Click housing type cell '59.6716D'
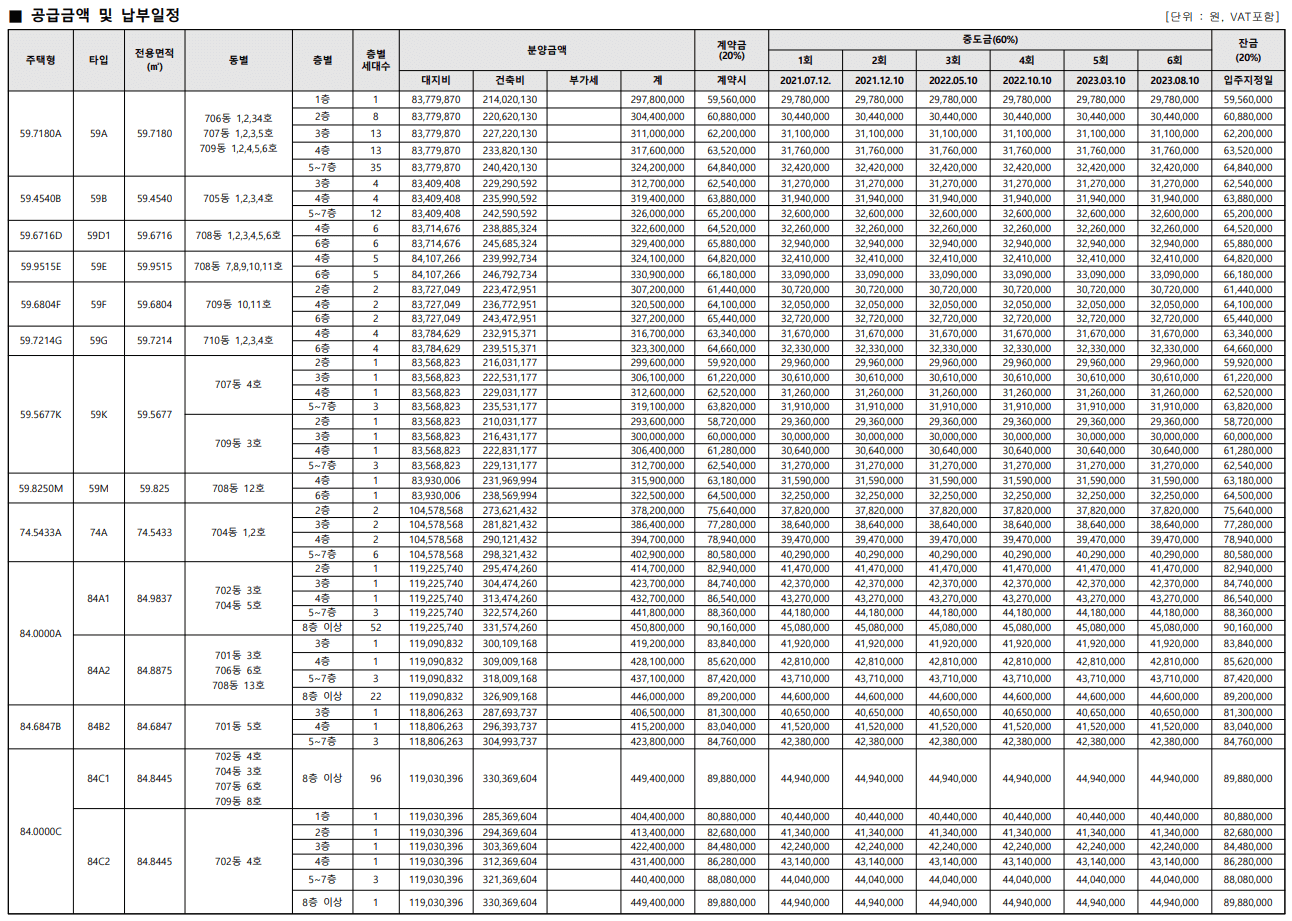This screenshot has width=1292, height=921. tap(41, 236)
